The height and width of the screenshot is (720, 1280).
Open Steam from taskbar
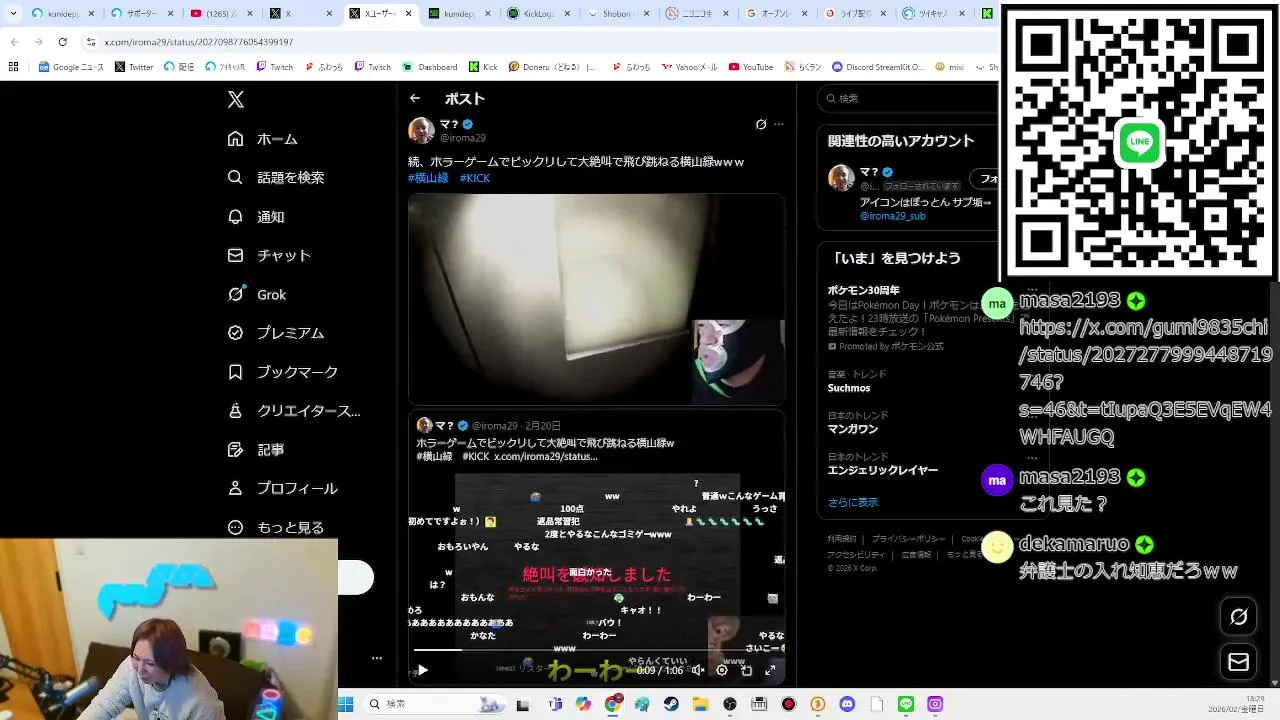click(671, 704)
